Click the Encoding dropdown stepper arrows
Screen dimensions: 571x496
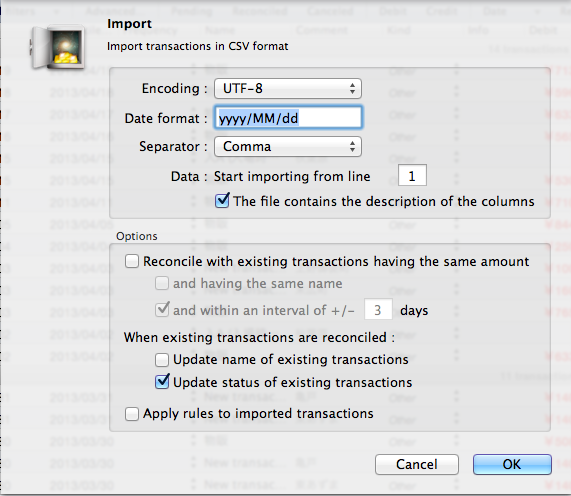tap(352, 88)
